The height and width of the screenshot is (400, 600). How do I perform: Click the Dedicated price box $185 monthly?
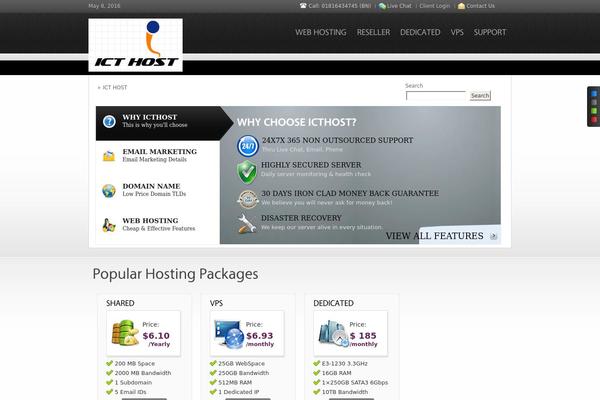351,333
